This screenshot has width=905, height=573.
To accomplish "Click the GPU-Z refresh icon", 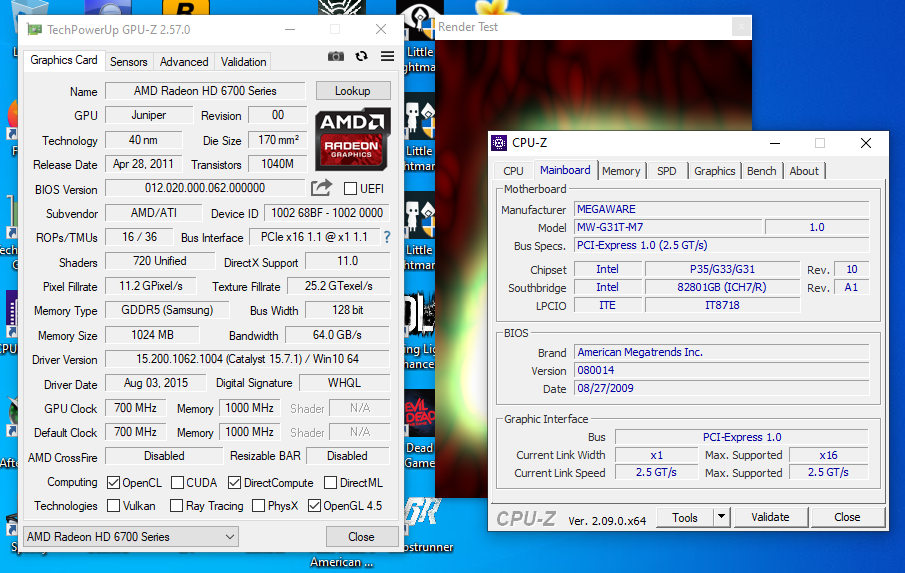I will [361, 56].
